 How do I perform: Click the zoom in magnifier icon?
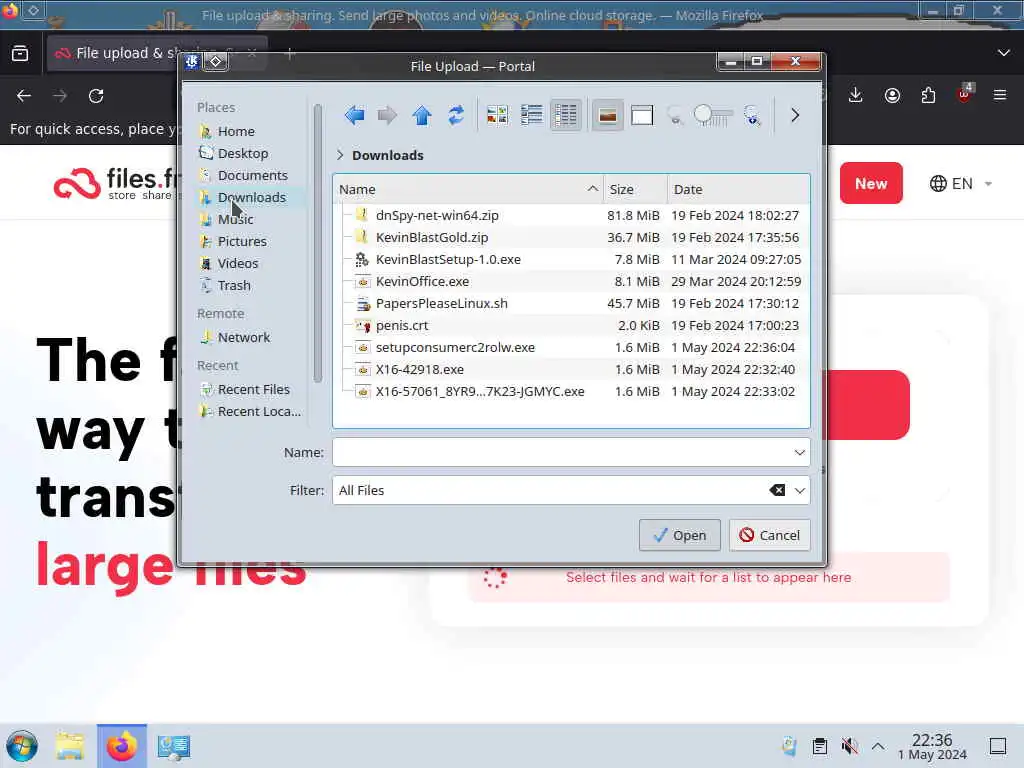(x=752, y=116)
